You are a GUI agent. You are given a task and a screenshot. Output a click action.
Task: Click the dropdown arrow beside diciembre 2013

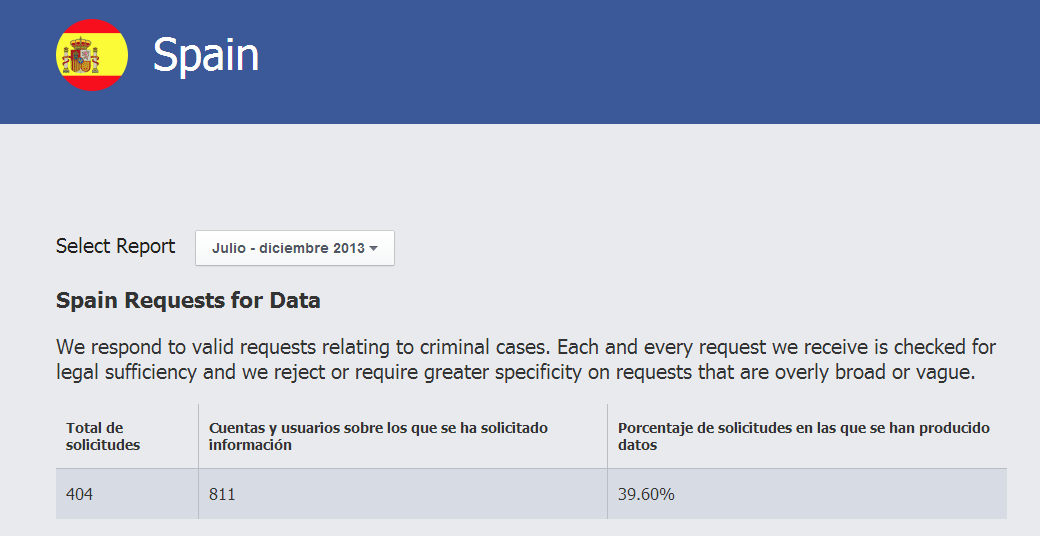click(373, 249)
